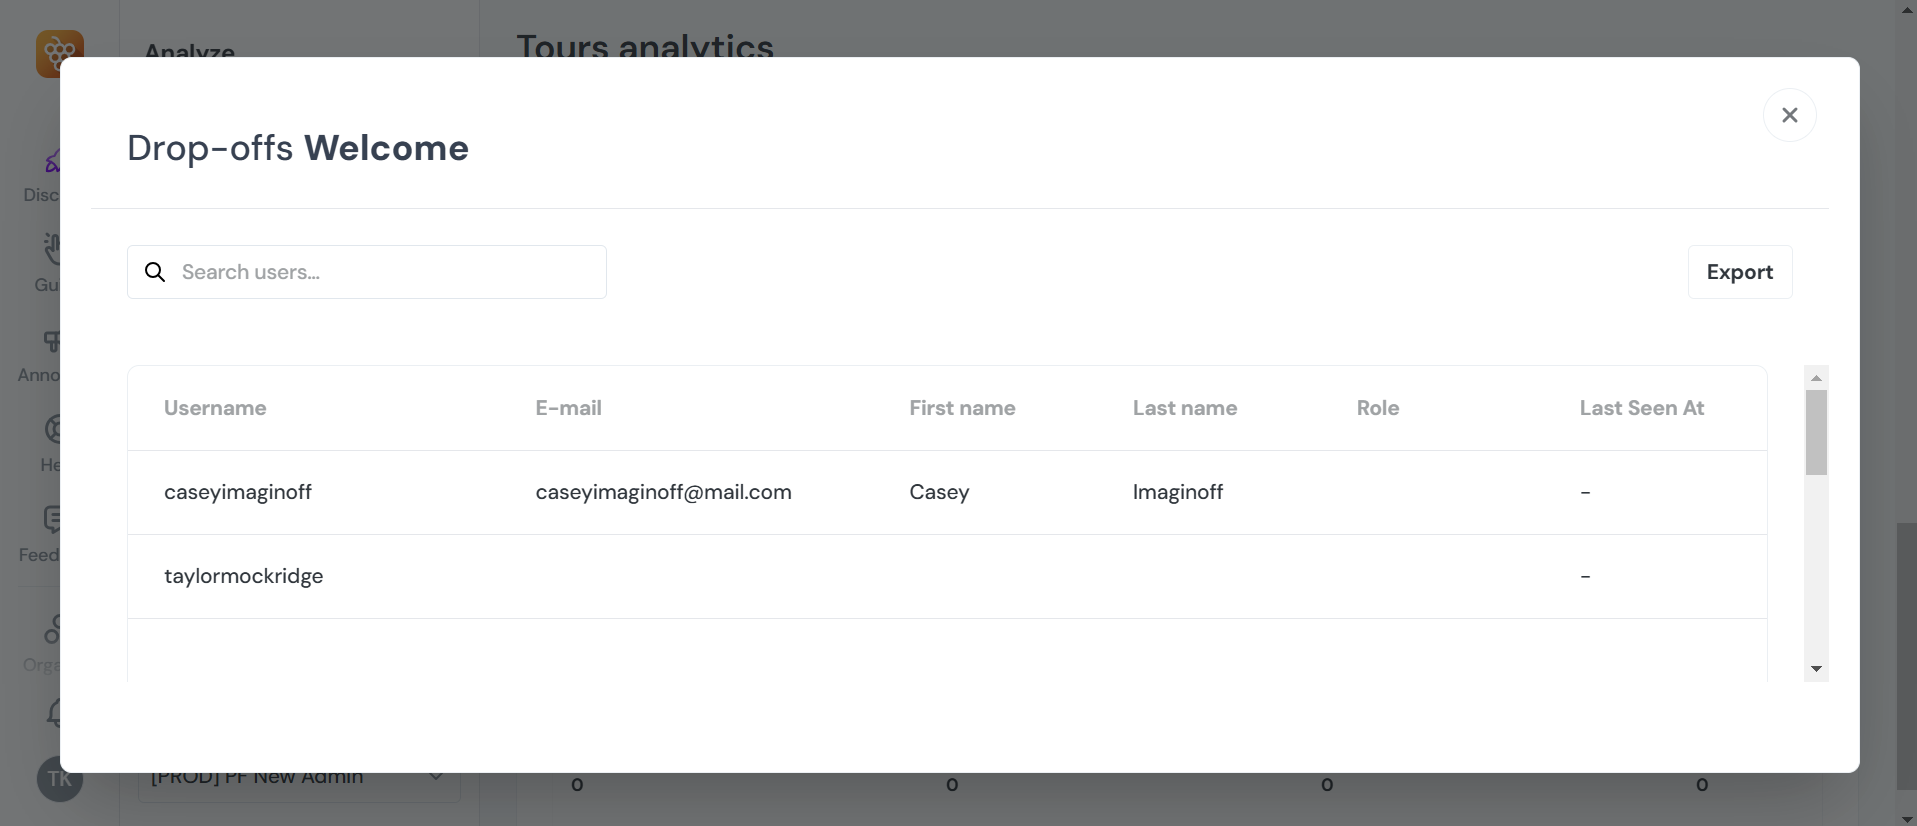Close the Drop-offs Welcome dialog
1917x826 pixels.
point(1789,115)
